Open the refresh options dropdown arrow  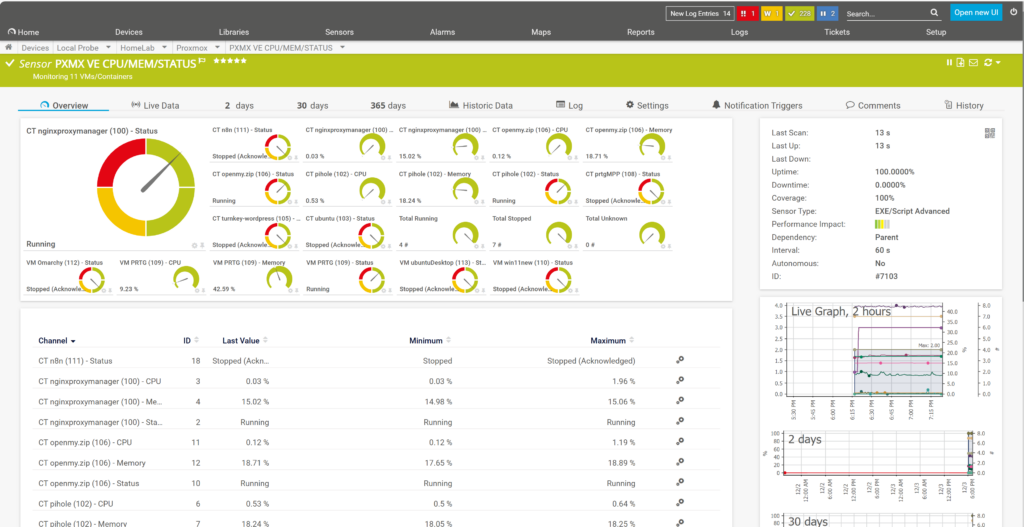click(999, 63)
